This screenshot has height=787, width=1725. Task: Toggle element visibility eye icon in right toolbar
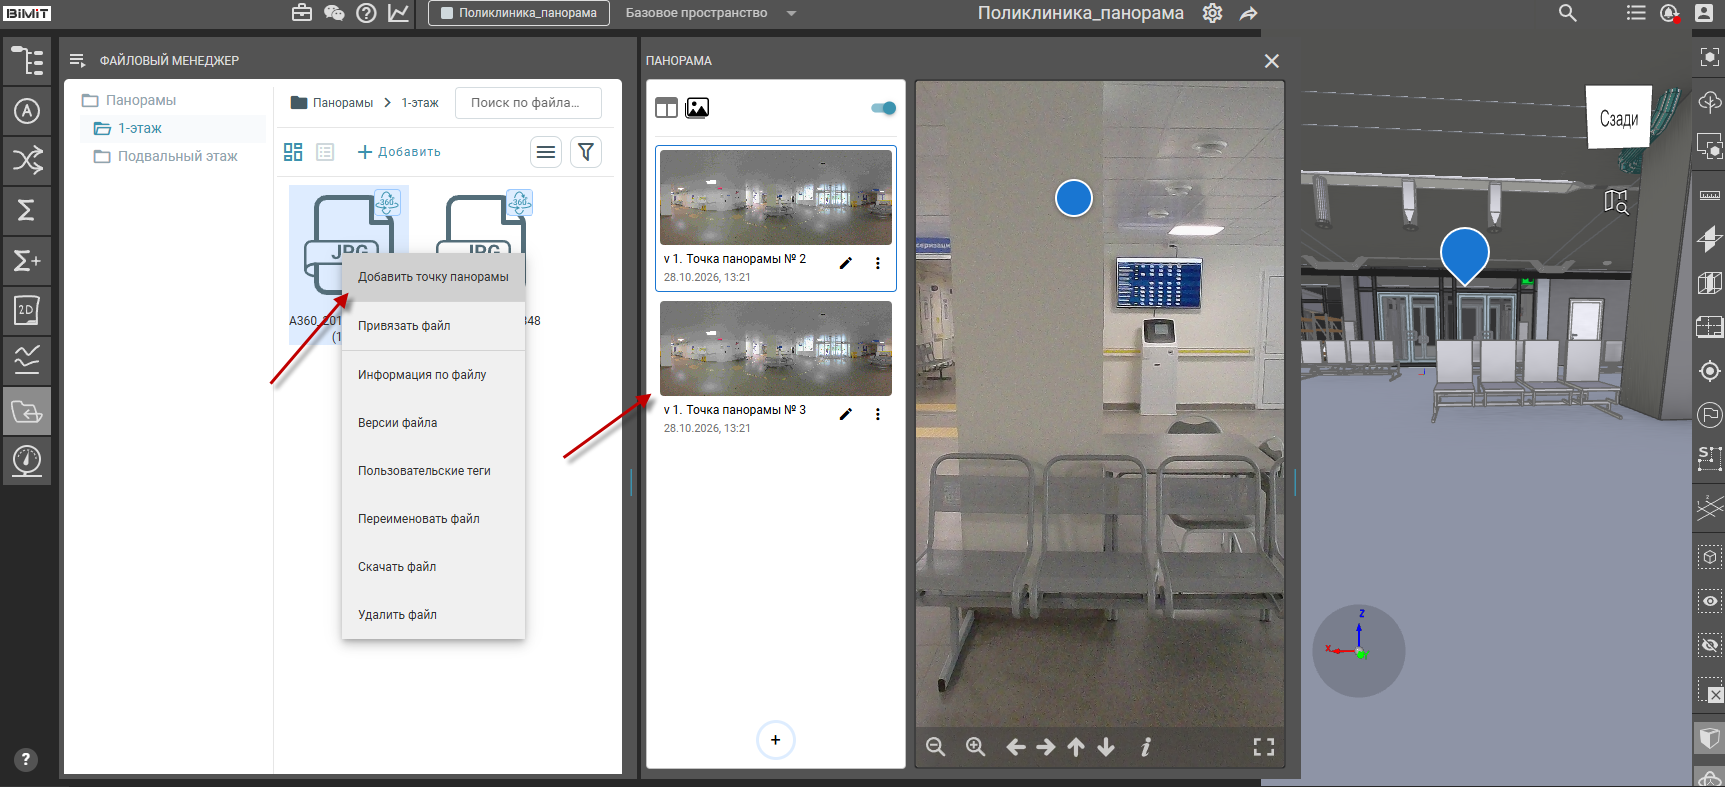click(x=1710, y=601)
